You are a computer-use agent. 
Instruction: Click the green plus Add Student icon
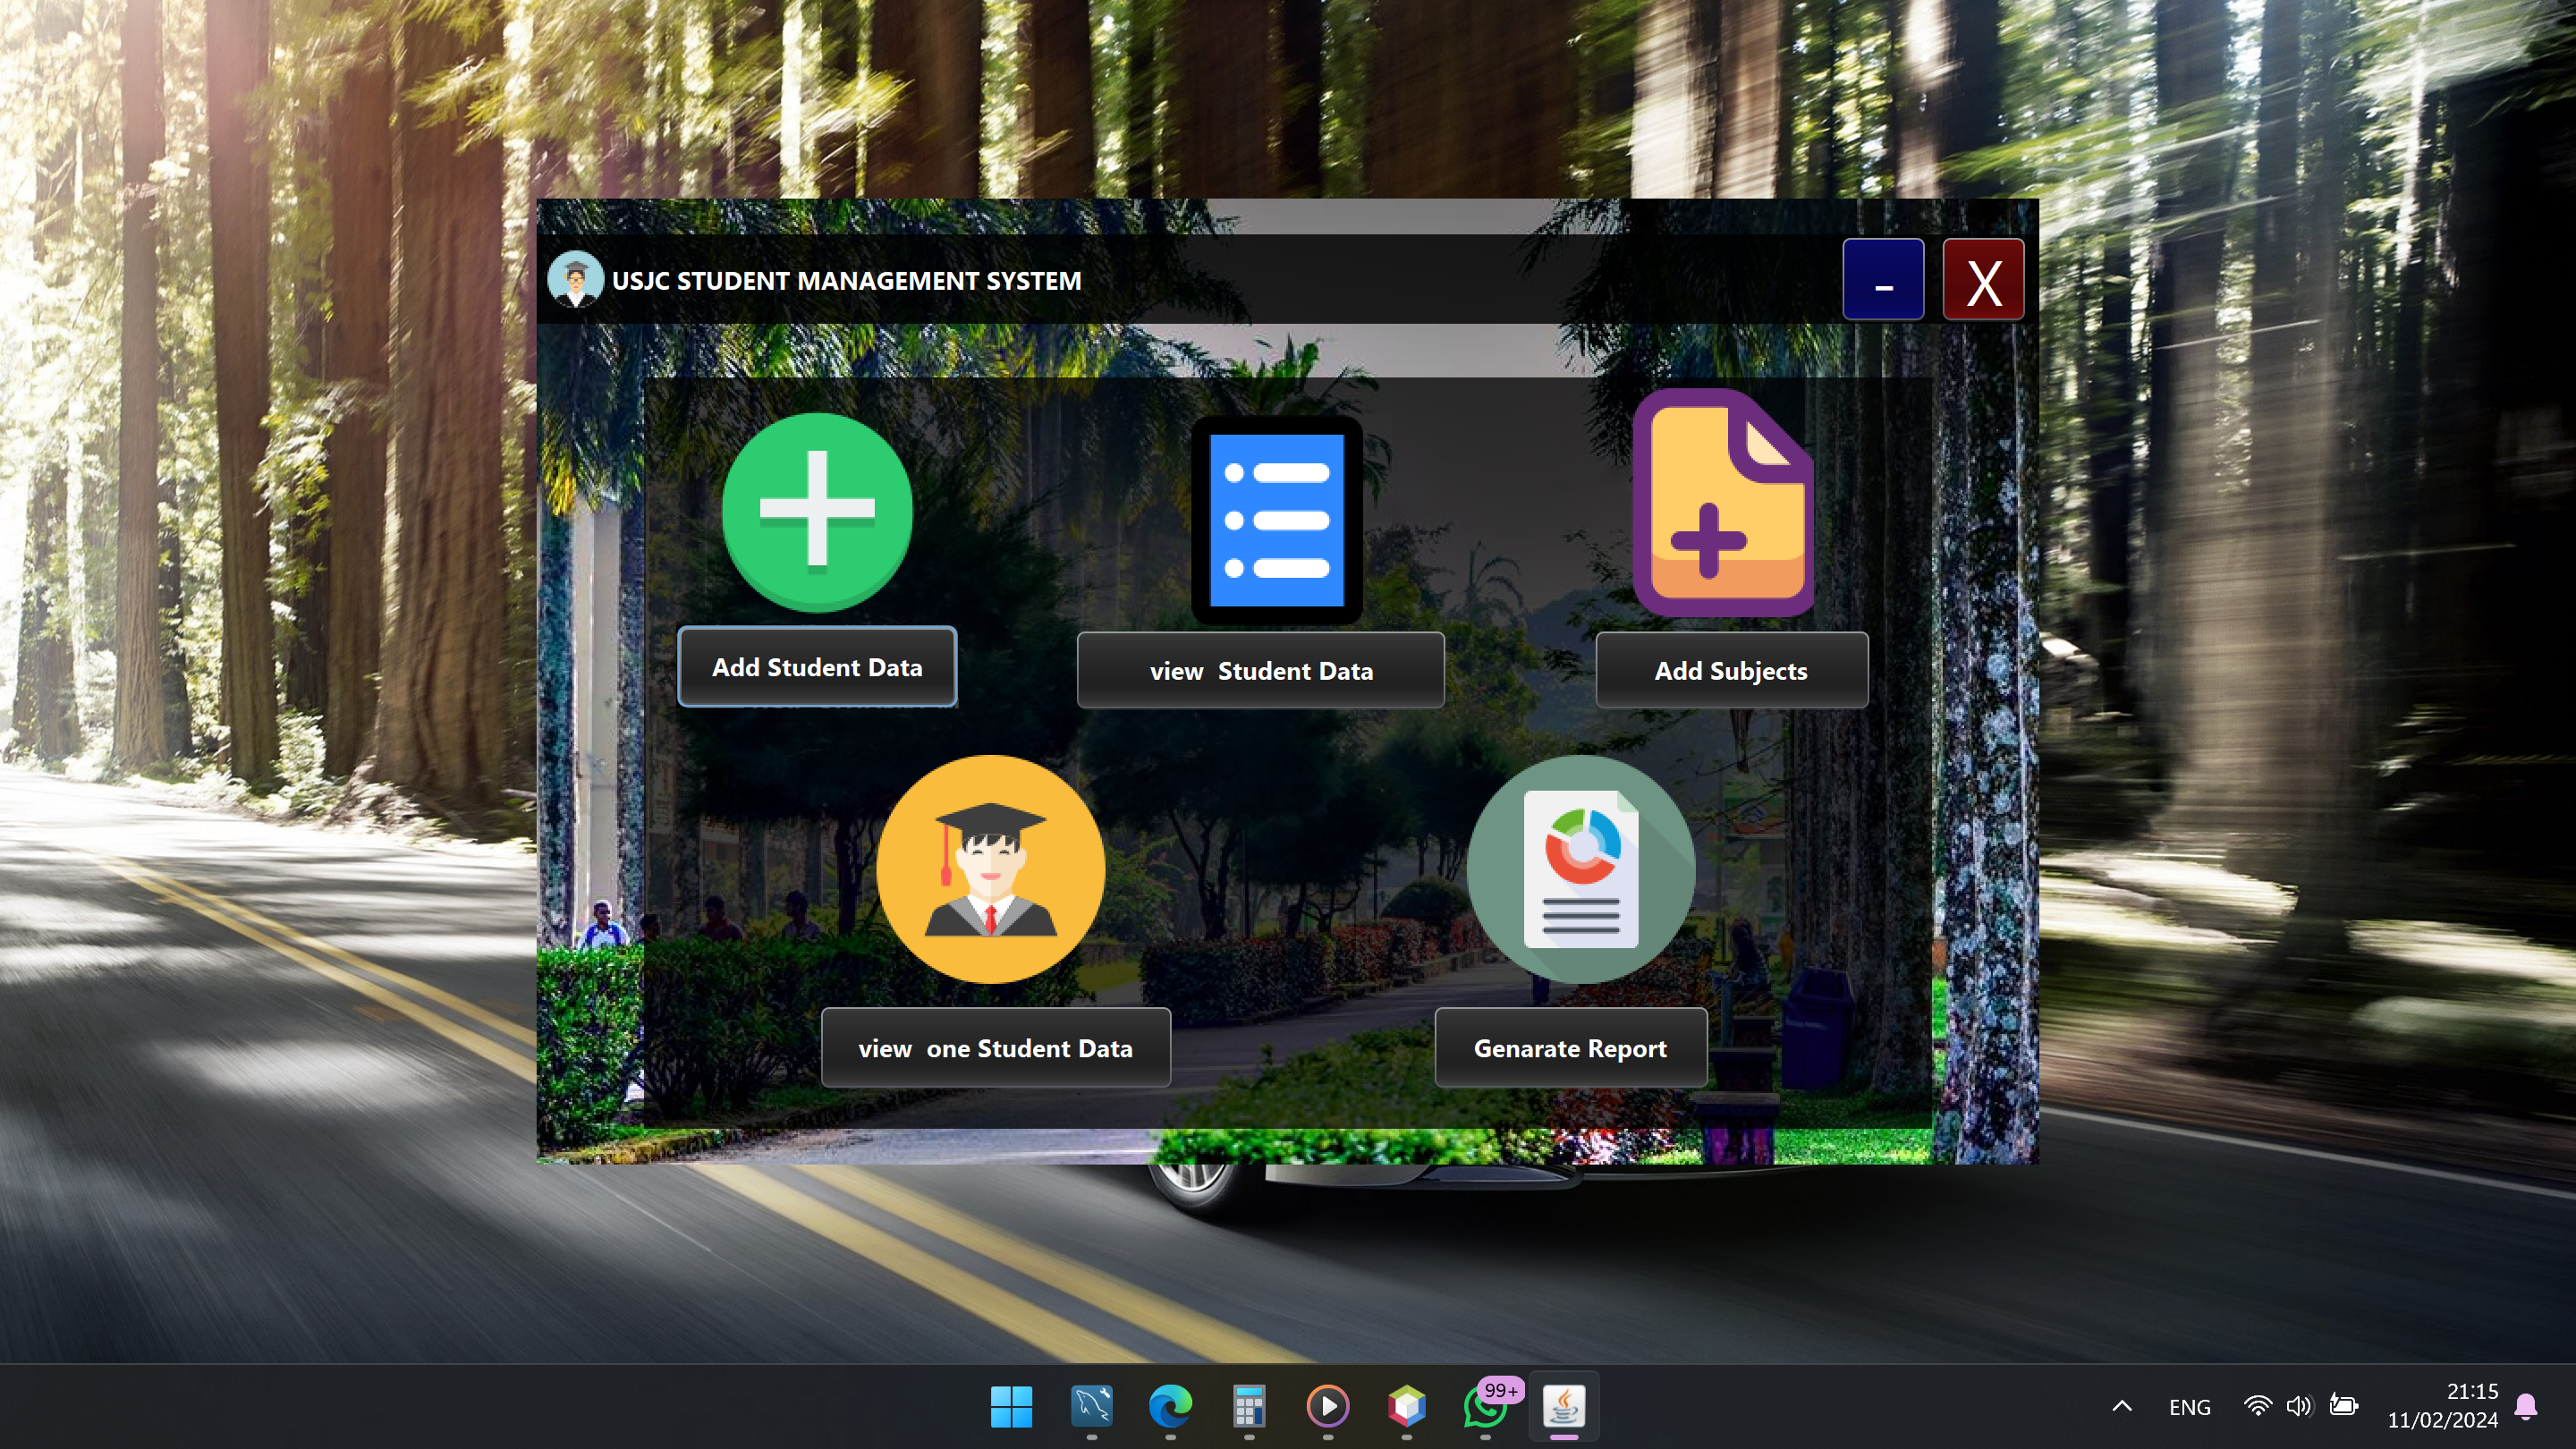817,511
